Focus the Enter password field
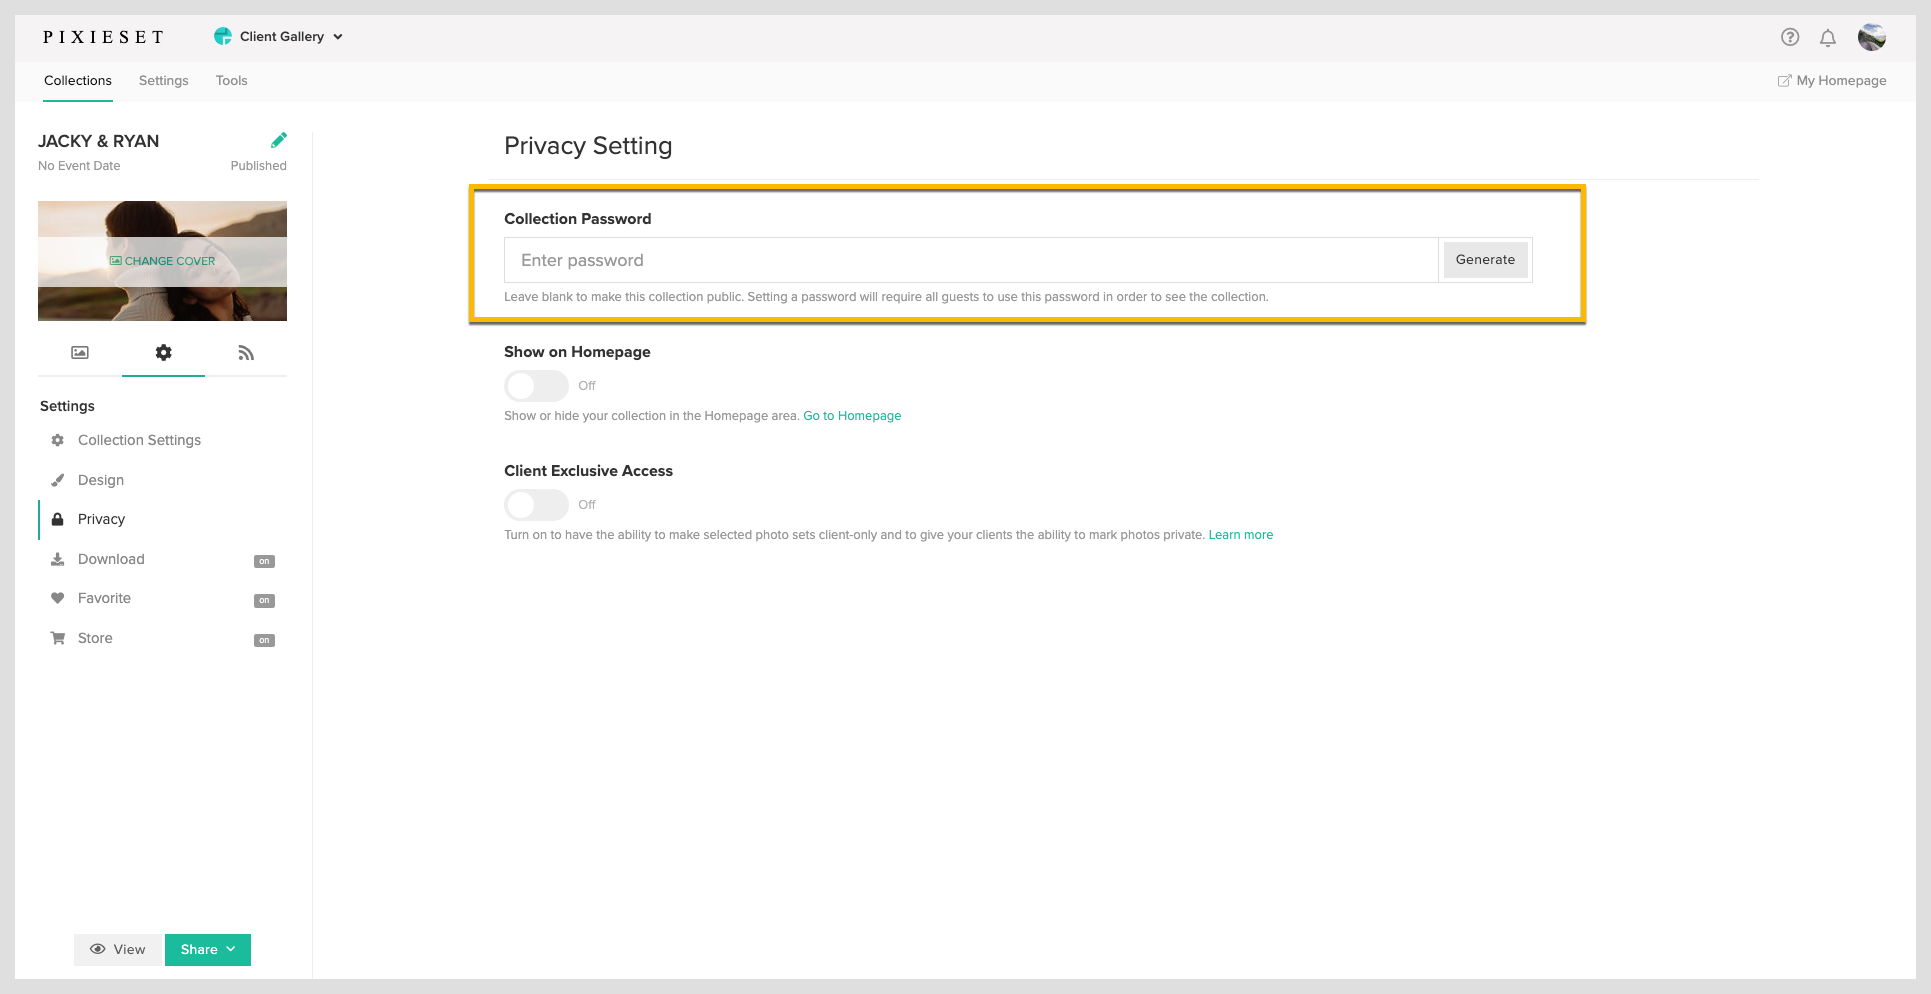The width and height of the screenshot is (1931, 994). (971, 260)
